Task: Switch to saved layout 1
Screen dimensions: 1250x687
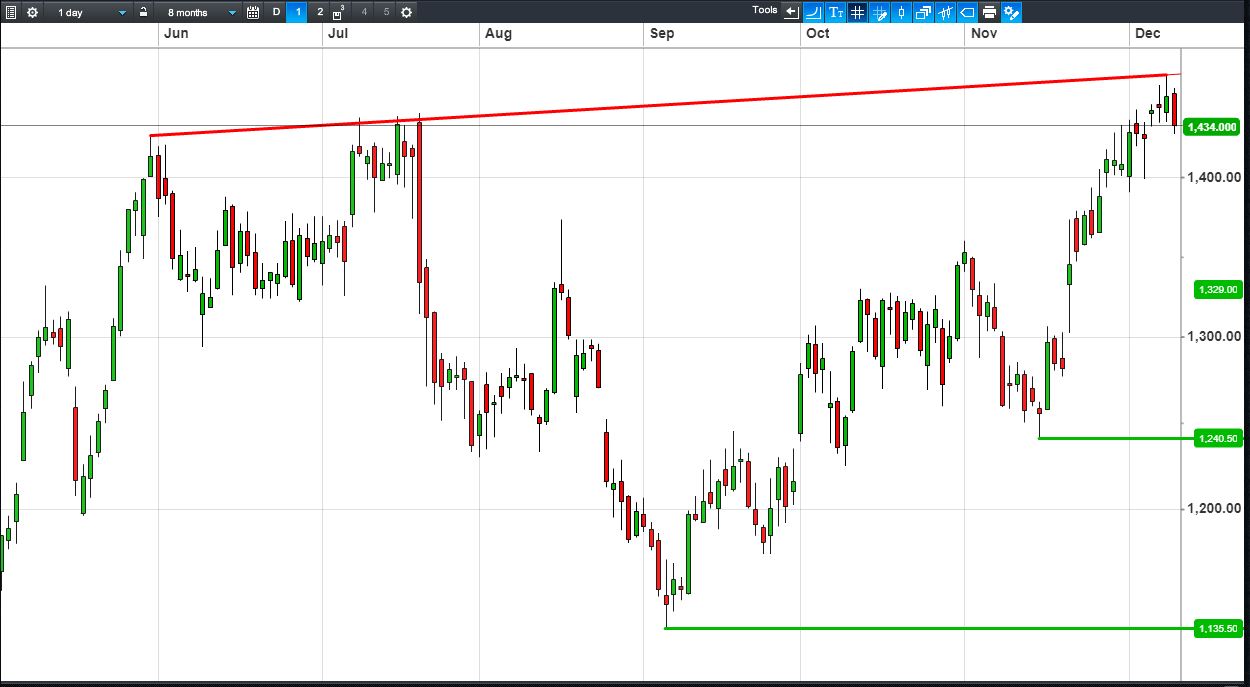Action: pyautogui.click(x=298, y=12)
